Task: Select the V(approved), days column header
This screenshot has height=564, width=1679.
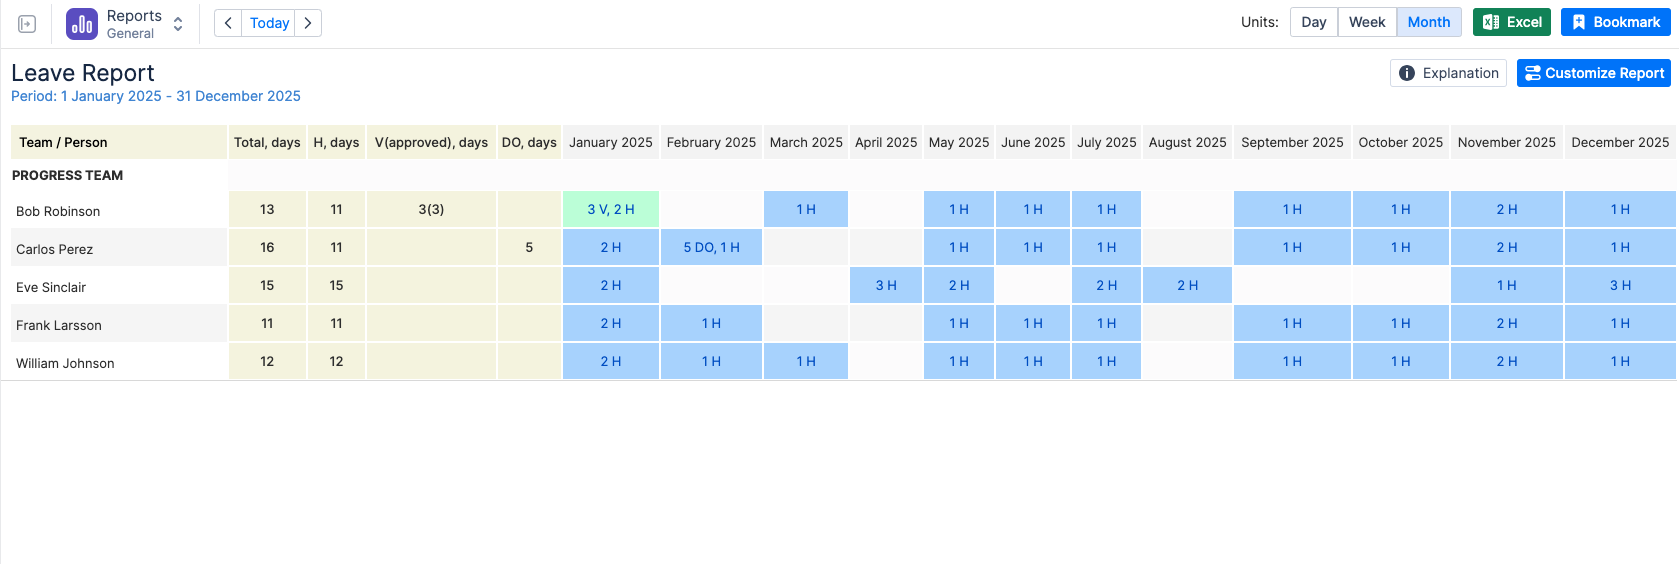Action: (x=431, y=142)
